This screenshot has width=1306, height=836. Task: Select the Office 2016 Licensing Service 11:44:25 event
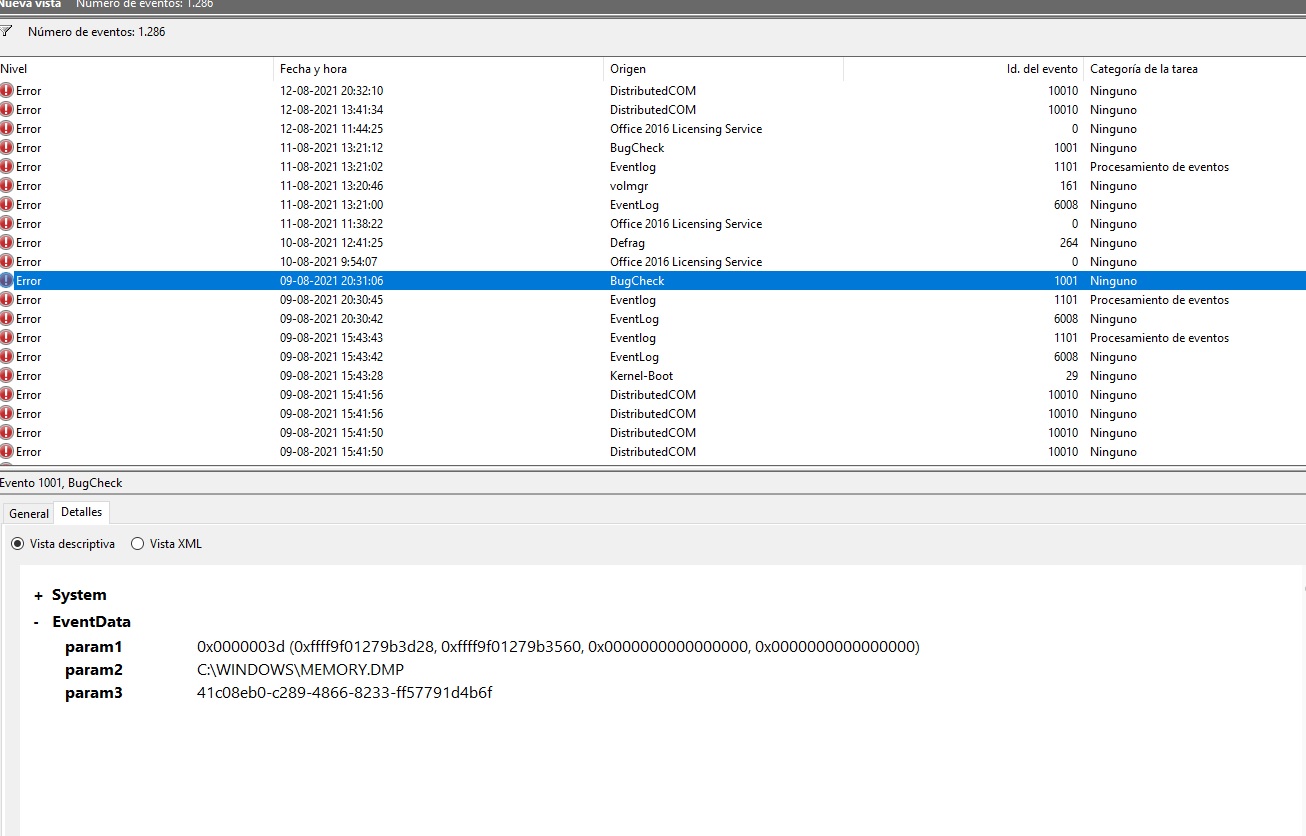click(x=685, y=129)
